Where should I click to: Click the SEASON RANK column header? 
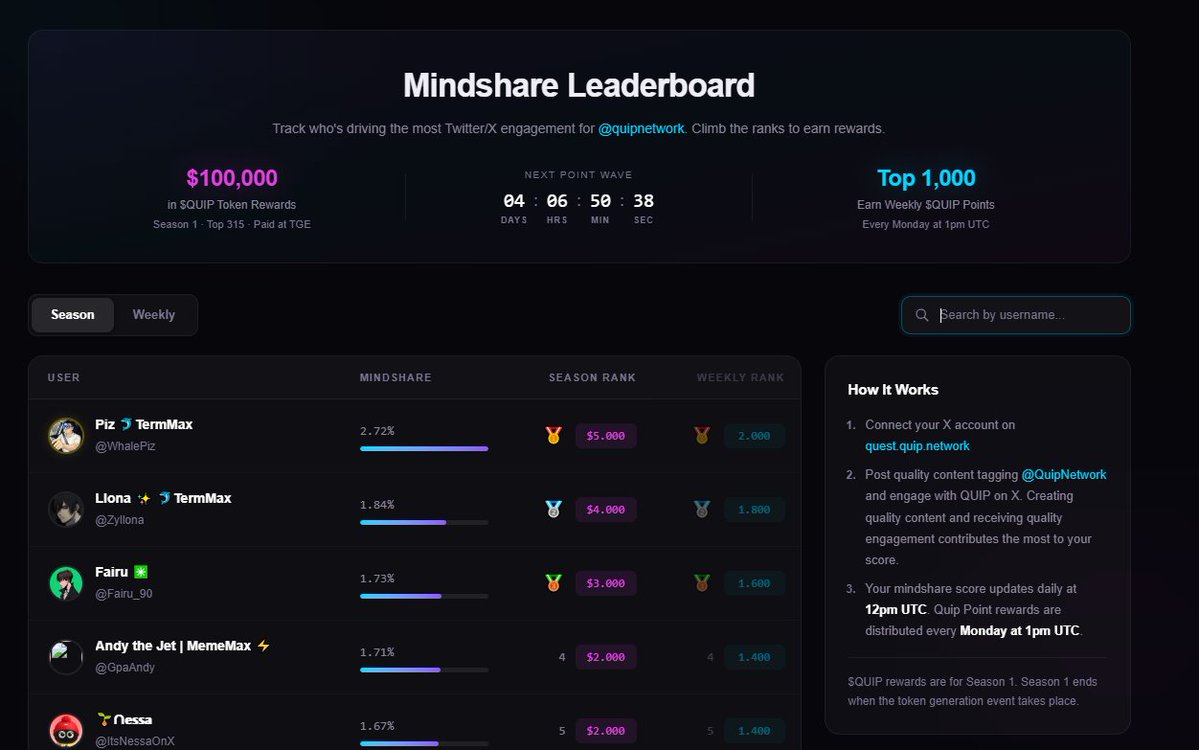pos(592,378)
